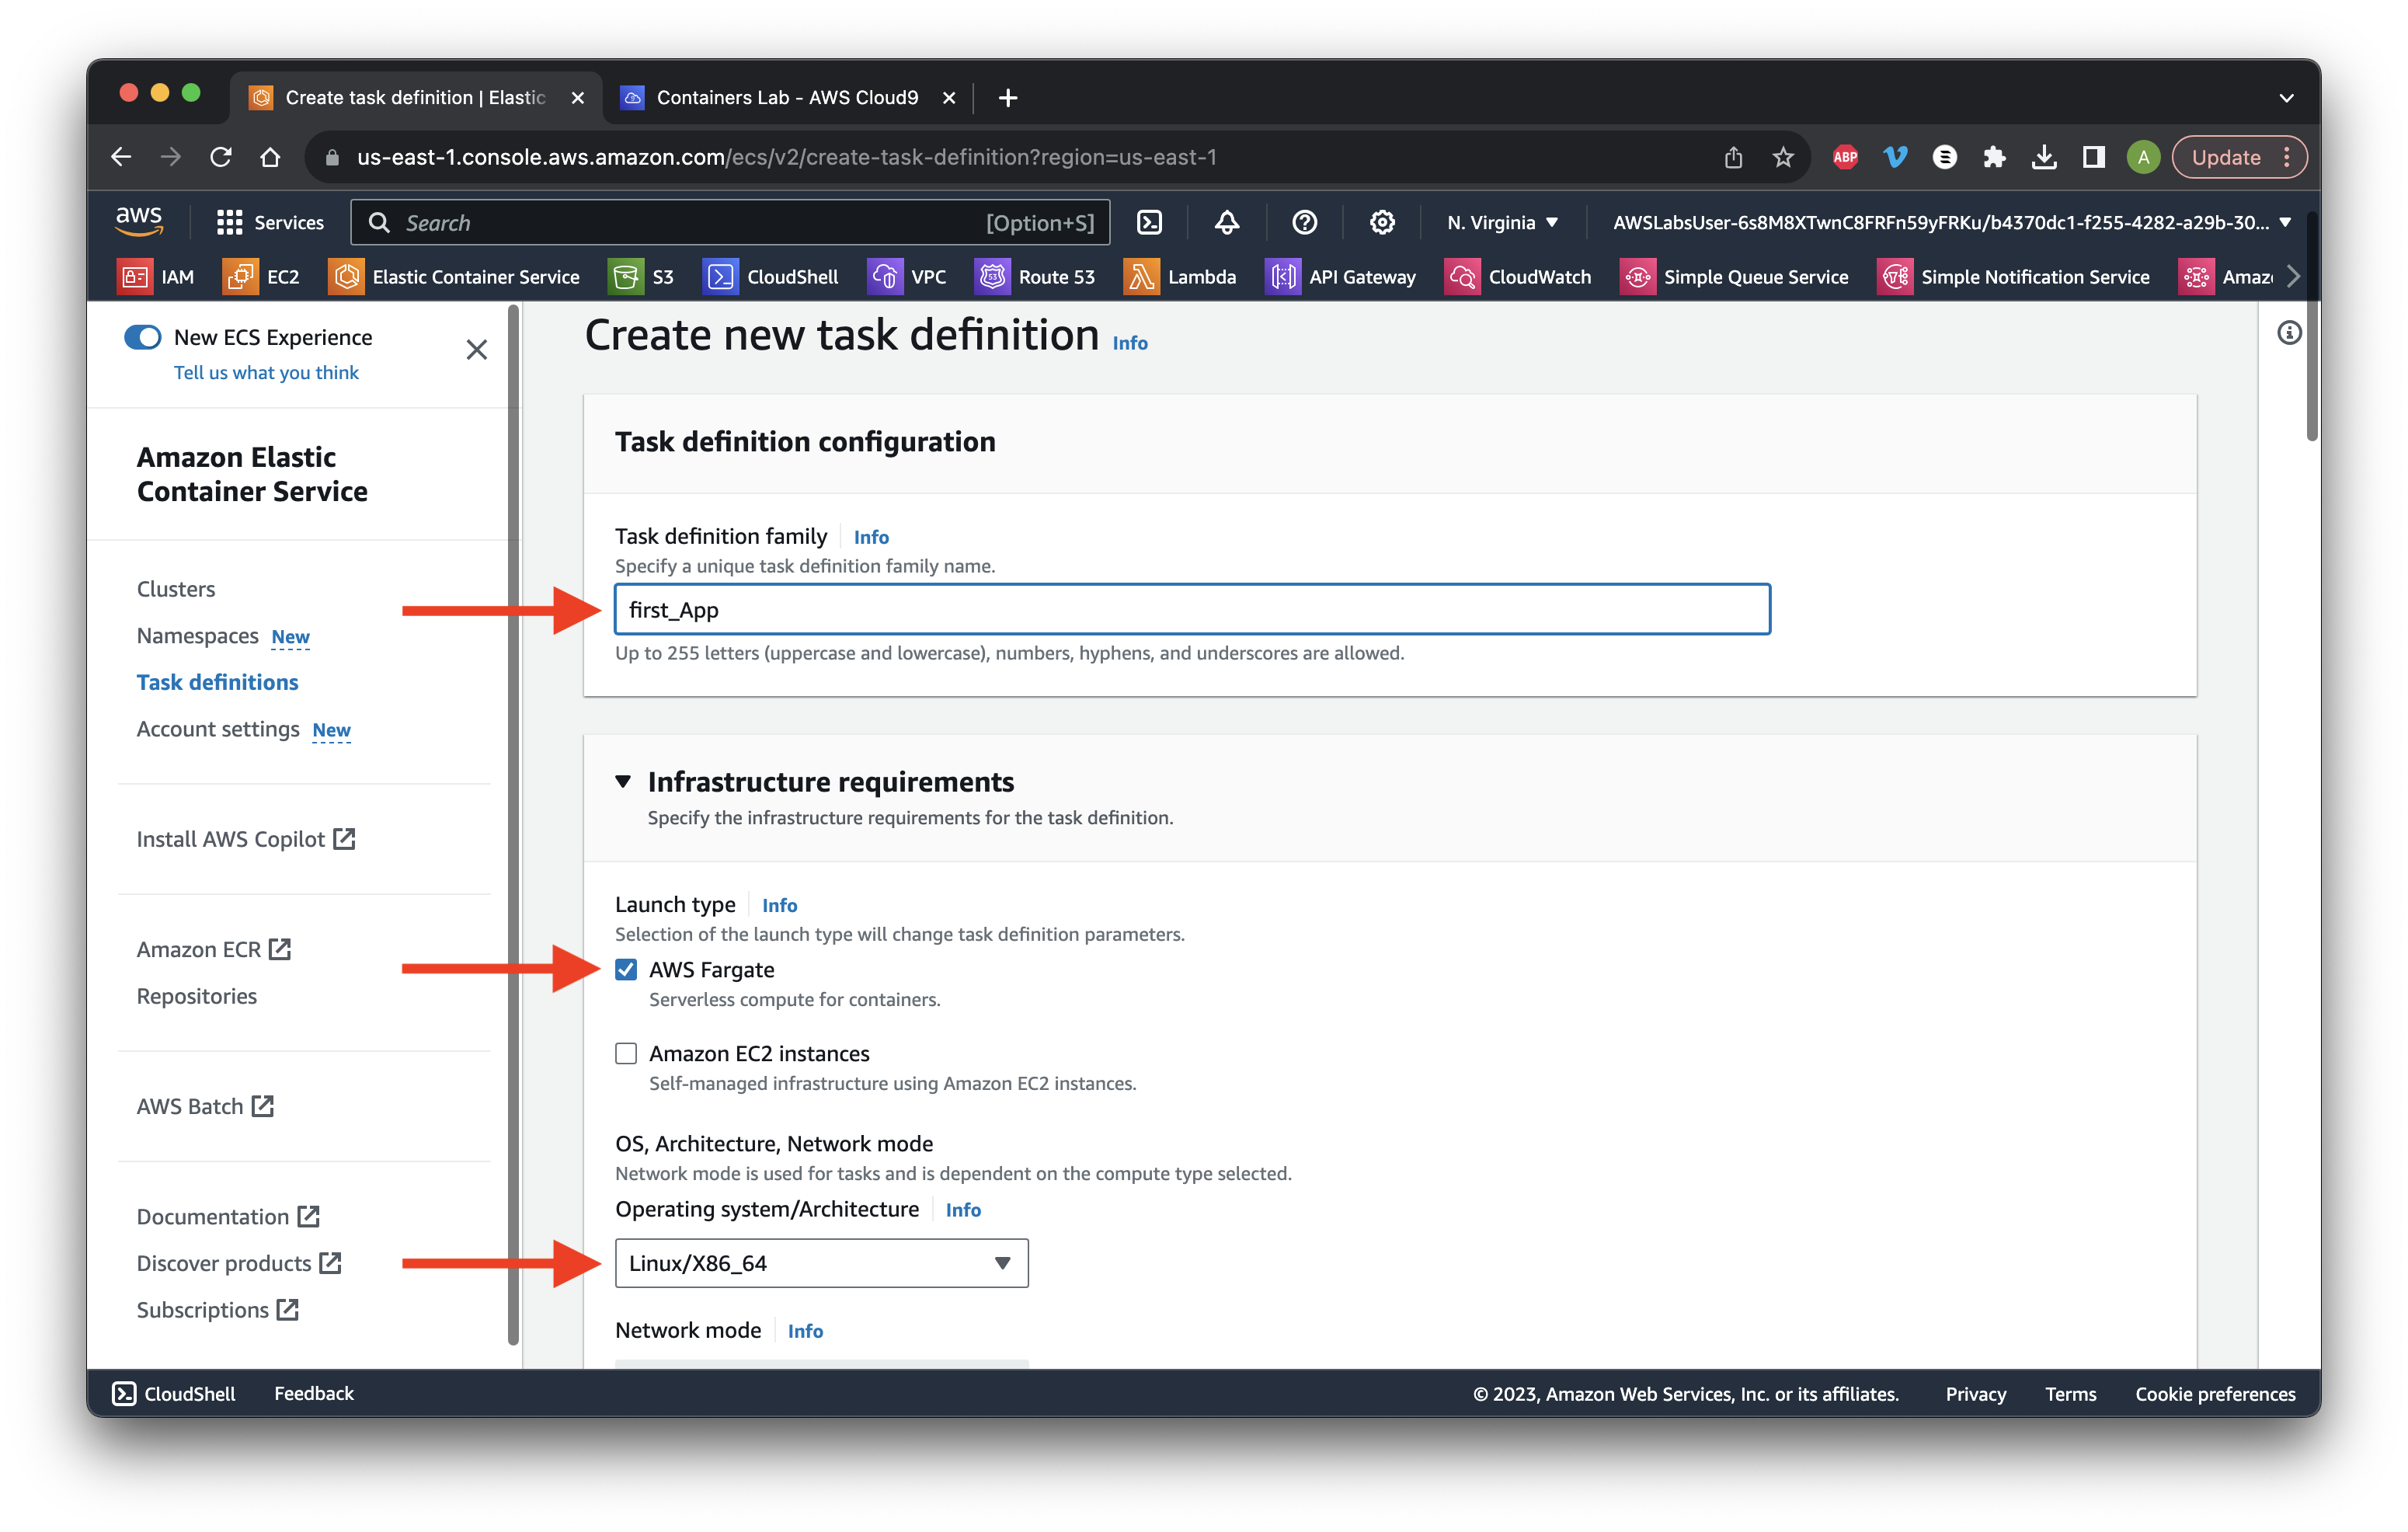Open the Install AWS Copilot link
Viewport: 2408px width, 1532px height.
pos(246,839)
